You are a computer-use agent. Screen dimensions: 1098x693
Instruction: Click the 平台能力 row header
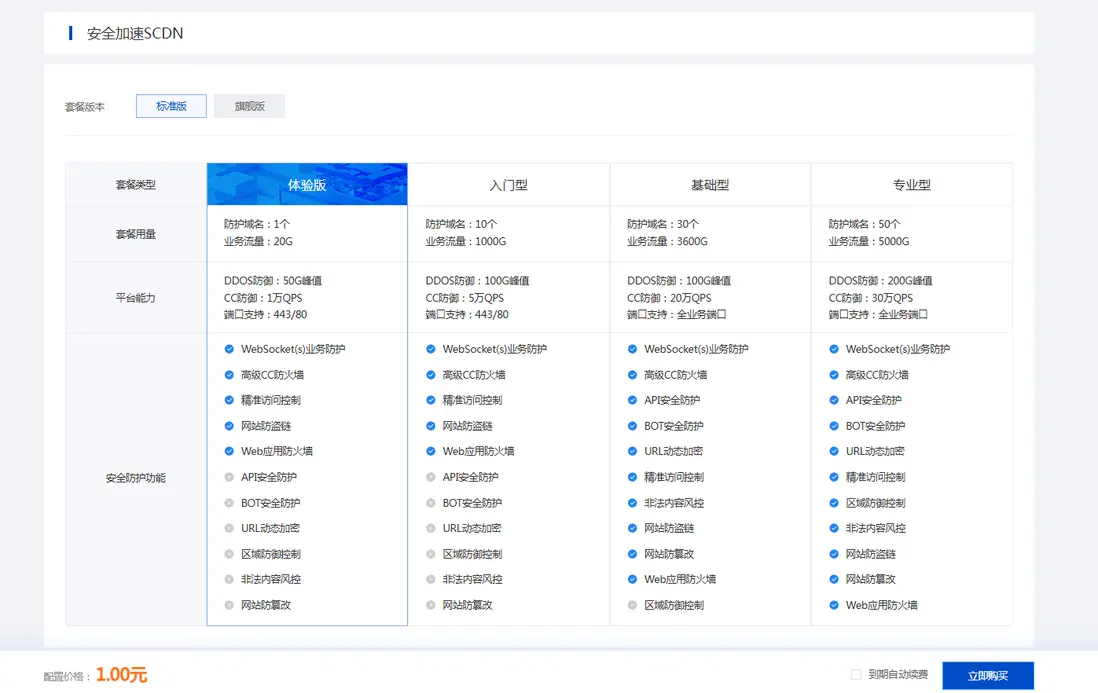pos(136,298)
